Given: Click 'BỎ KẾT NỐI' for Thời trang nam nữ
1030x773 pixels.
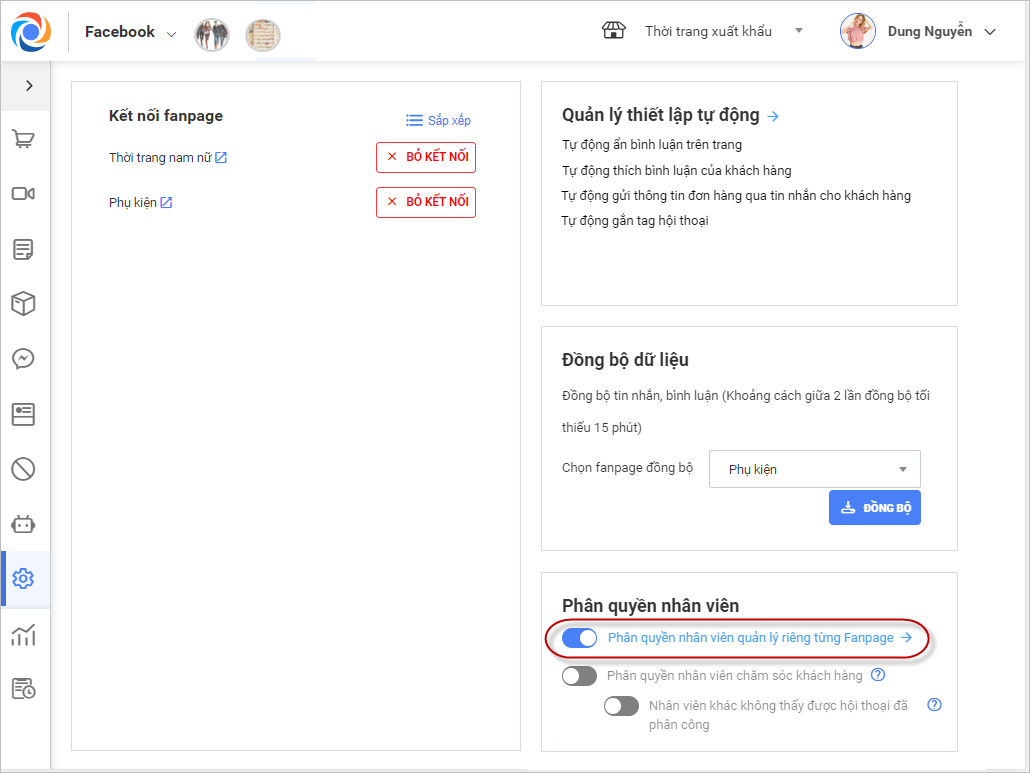Looking at the screenshot, I should point(426,158).
